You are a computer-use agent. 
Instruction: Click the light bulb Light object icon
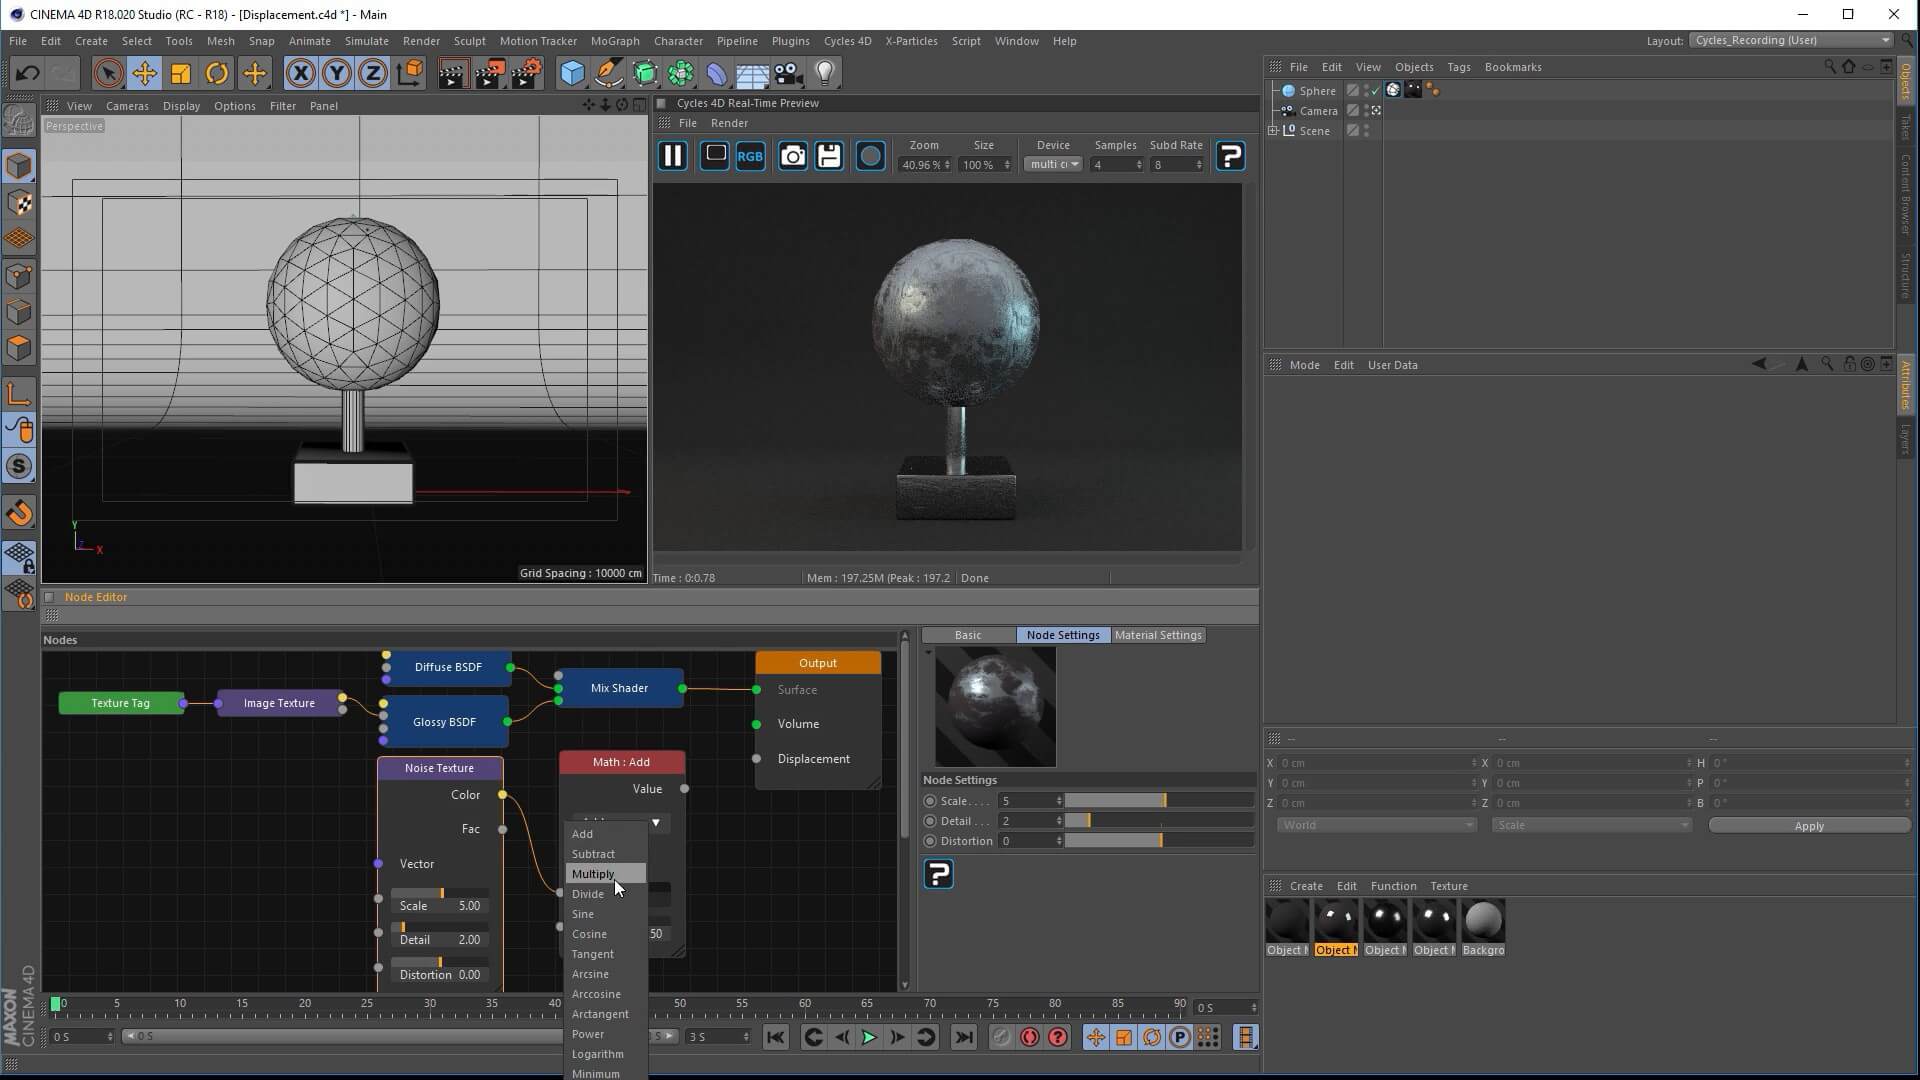pyautogui.click(x=825, y=73)
